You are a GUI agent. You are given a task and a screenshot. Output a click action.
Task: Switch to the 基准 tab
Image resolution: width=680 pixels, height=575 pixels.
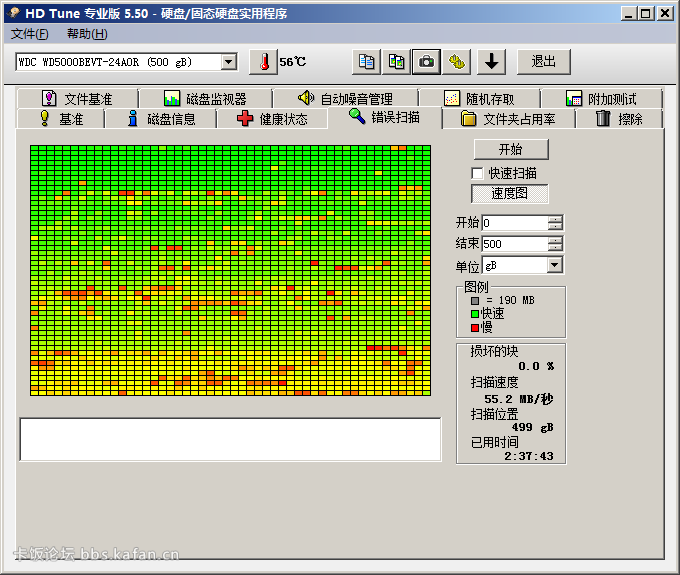coord(61,118)
